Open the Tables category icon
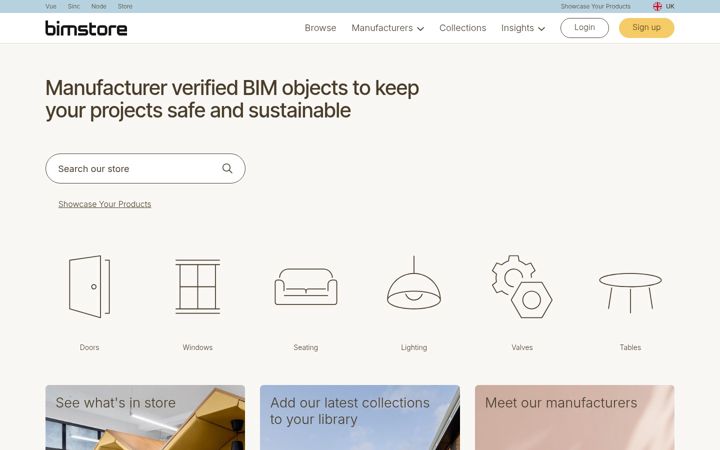The width and height of the screenshot is (720, 450). point(630,293)
